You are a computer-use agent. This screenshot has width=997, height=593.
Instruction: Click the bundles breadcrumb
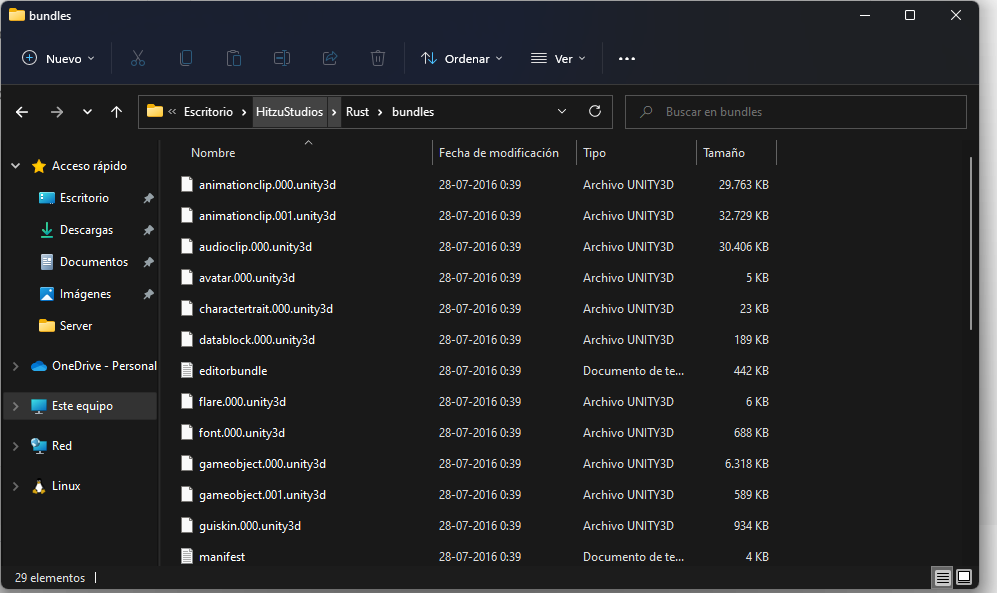[x=413, y=112]
